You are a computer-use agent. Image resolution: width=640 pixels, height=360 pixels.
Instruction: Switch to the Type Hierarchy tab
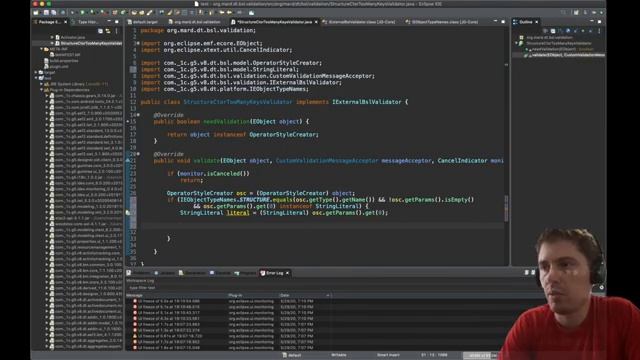pyautogui.click(x=87, y=22)
